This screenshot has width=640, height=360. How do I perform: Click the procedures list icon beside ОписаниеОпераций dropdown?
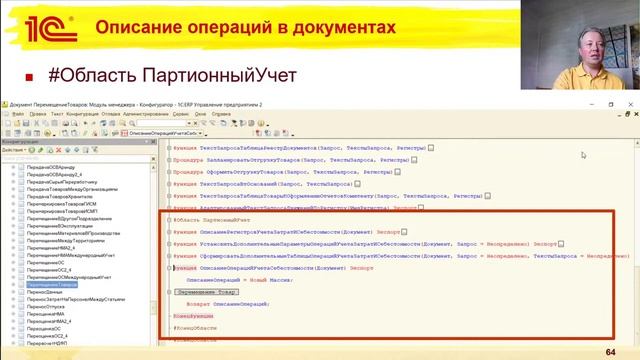tap(124, 133)
